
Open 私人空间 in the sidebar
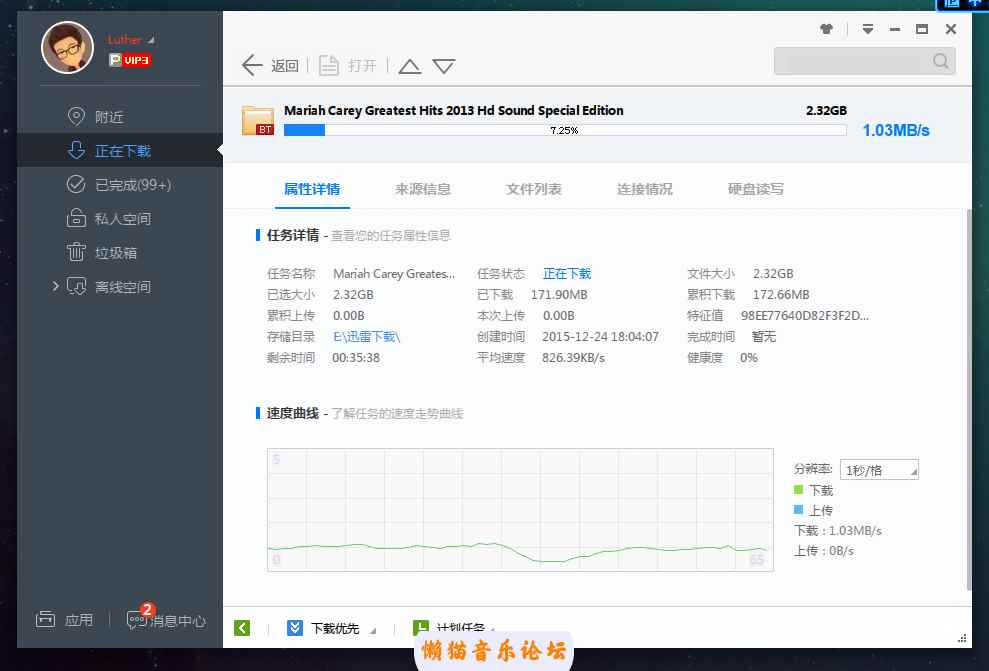coord(120,219)
